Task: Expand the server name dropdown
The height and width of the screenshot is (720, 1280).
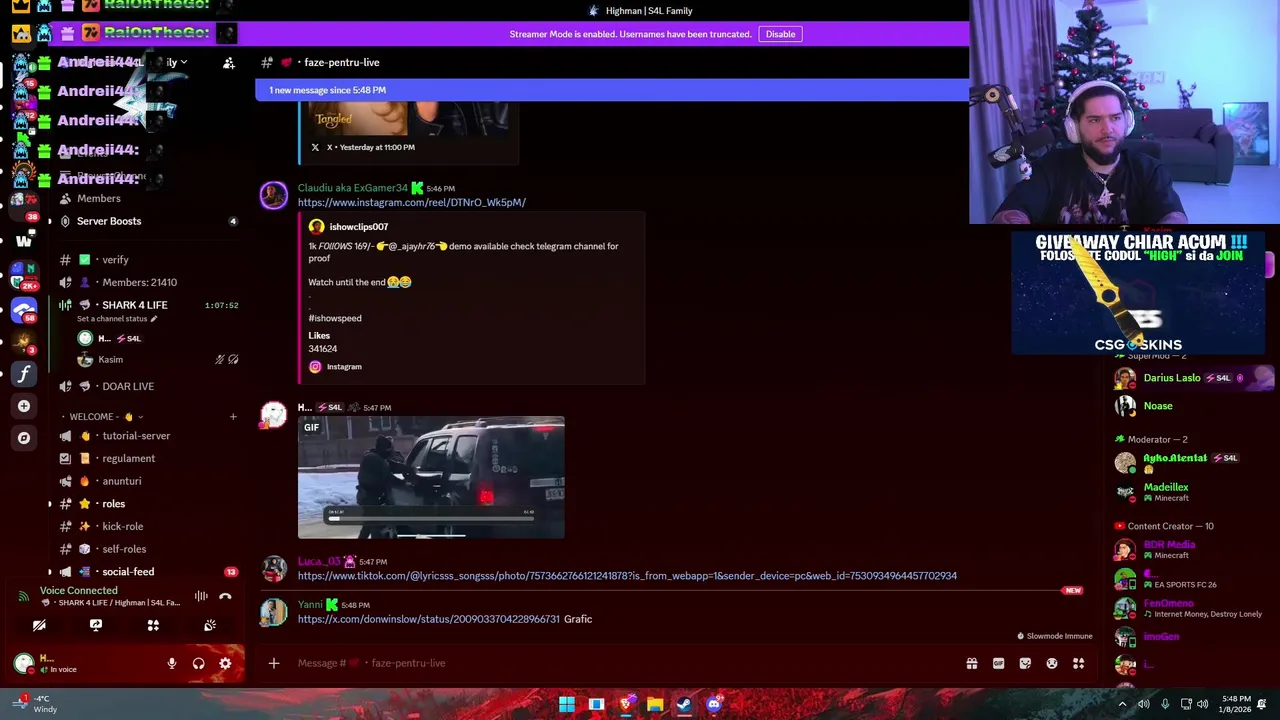Action: (x=184, y=62)
